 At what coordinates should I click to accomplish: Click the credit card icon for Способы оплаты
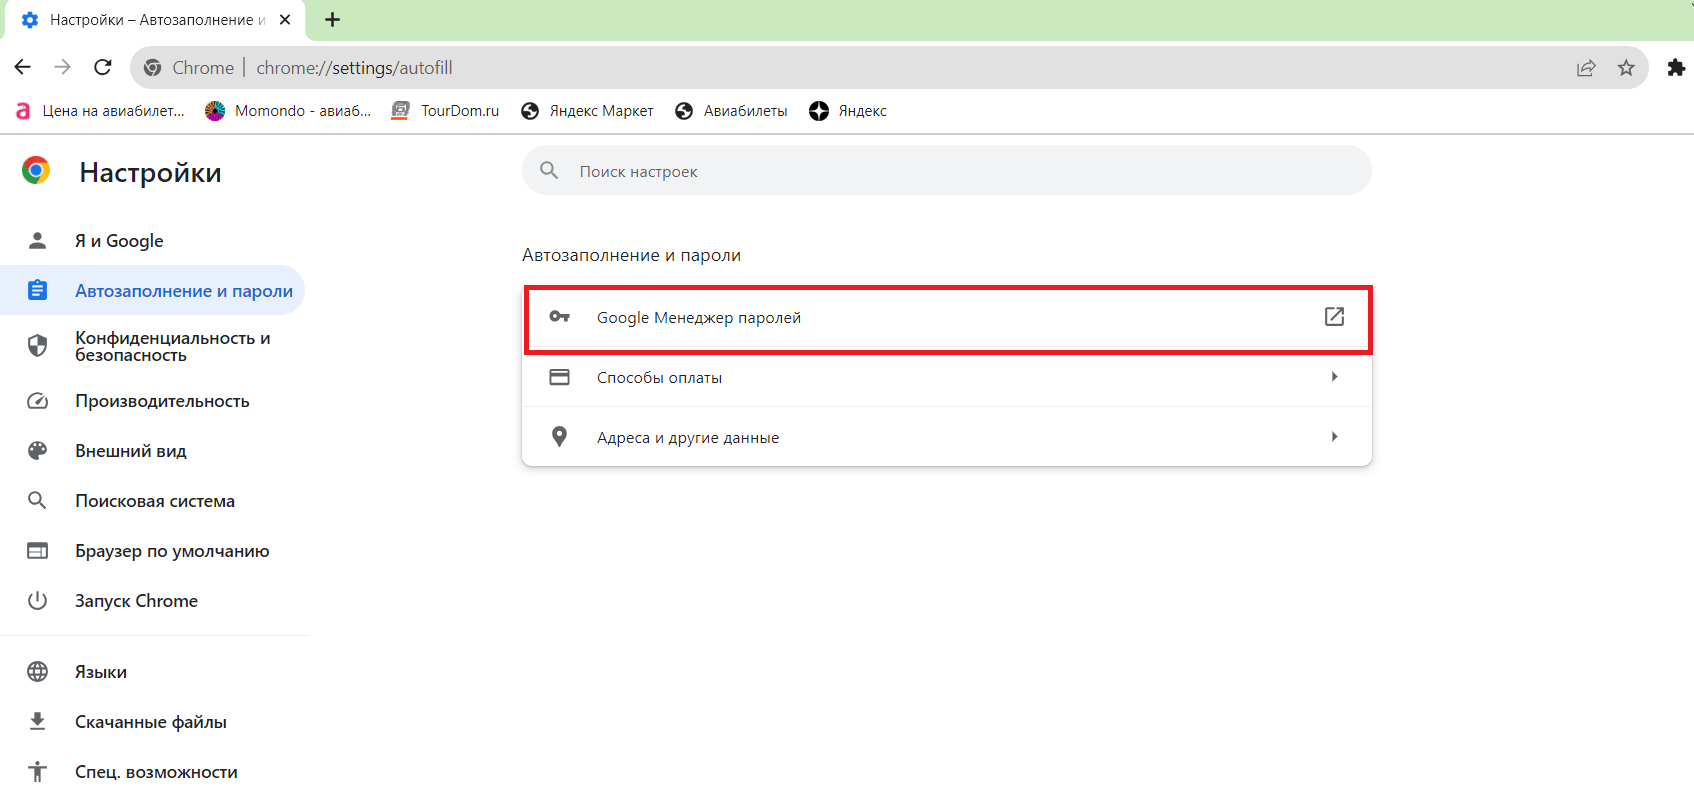(x=560, y=377)
